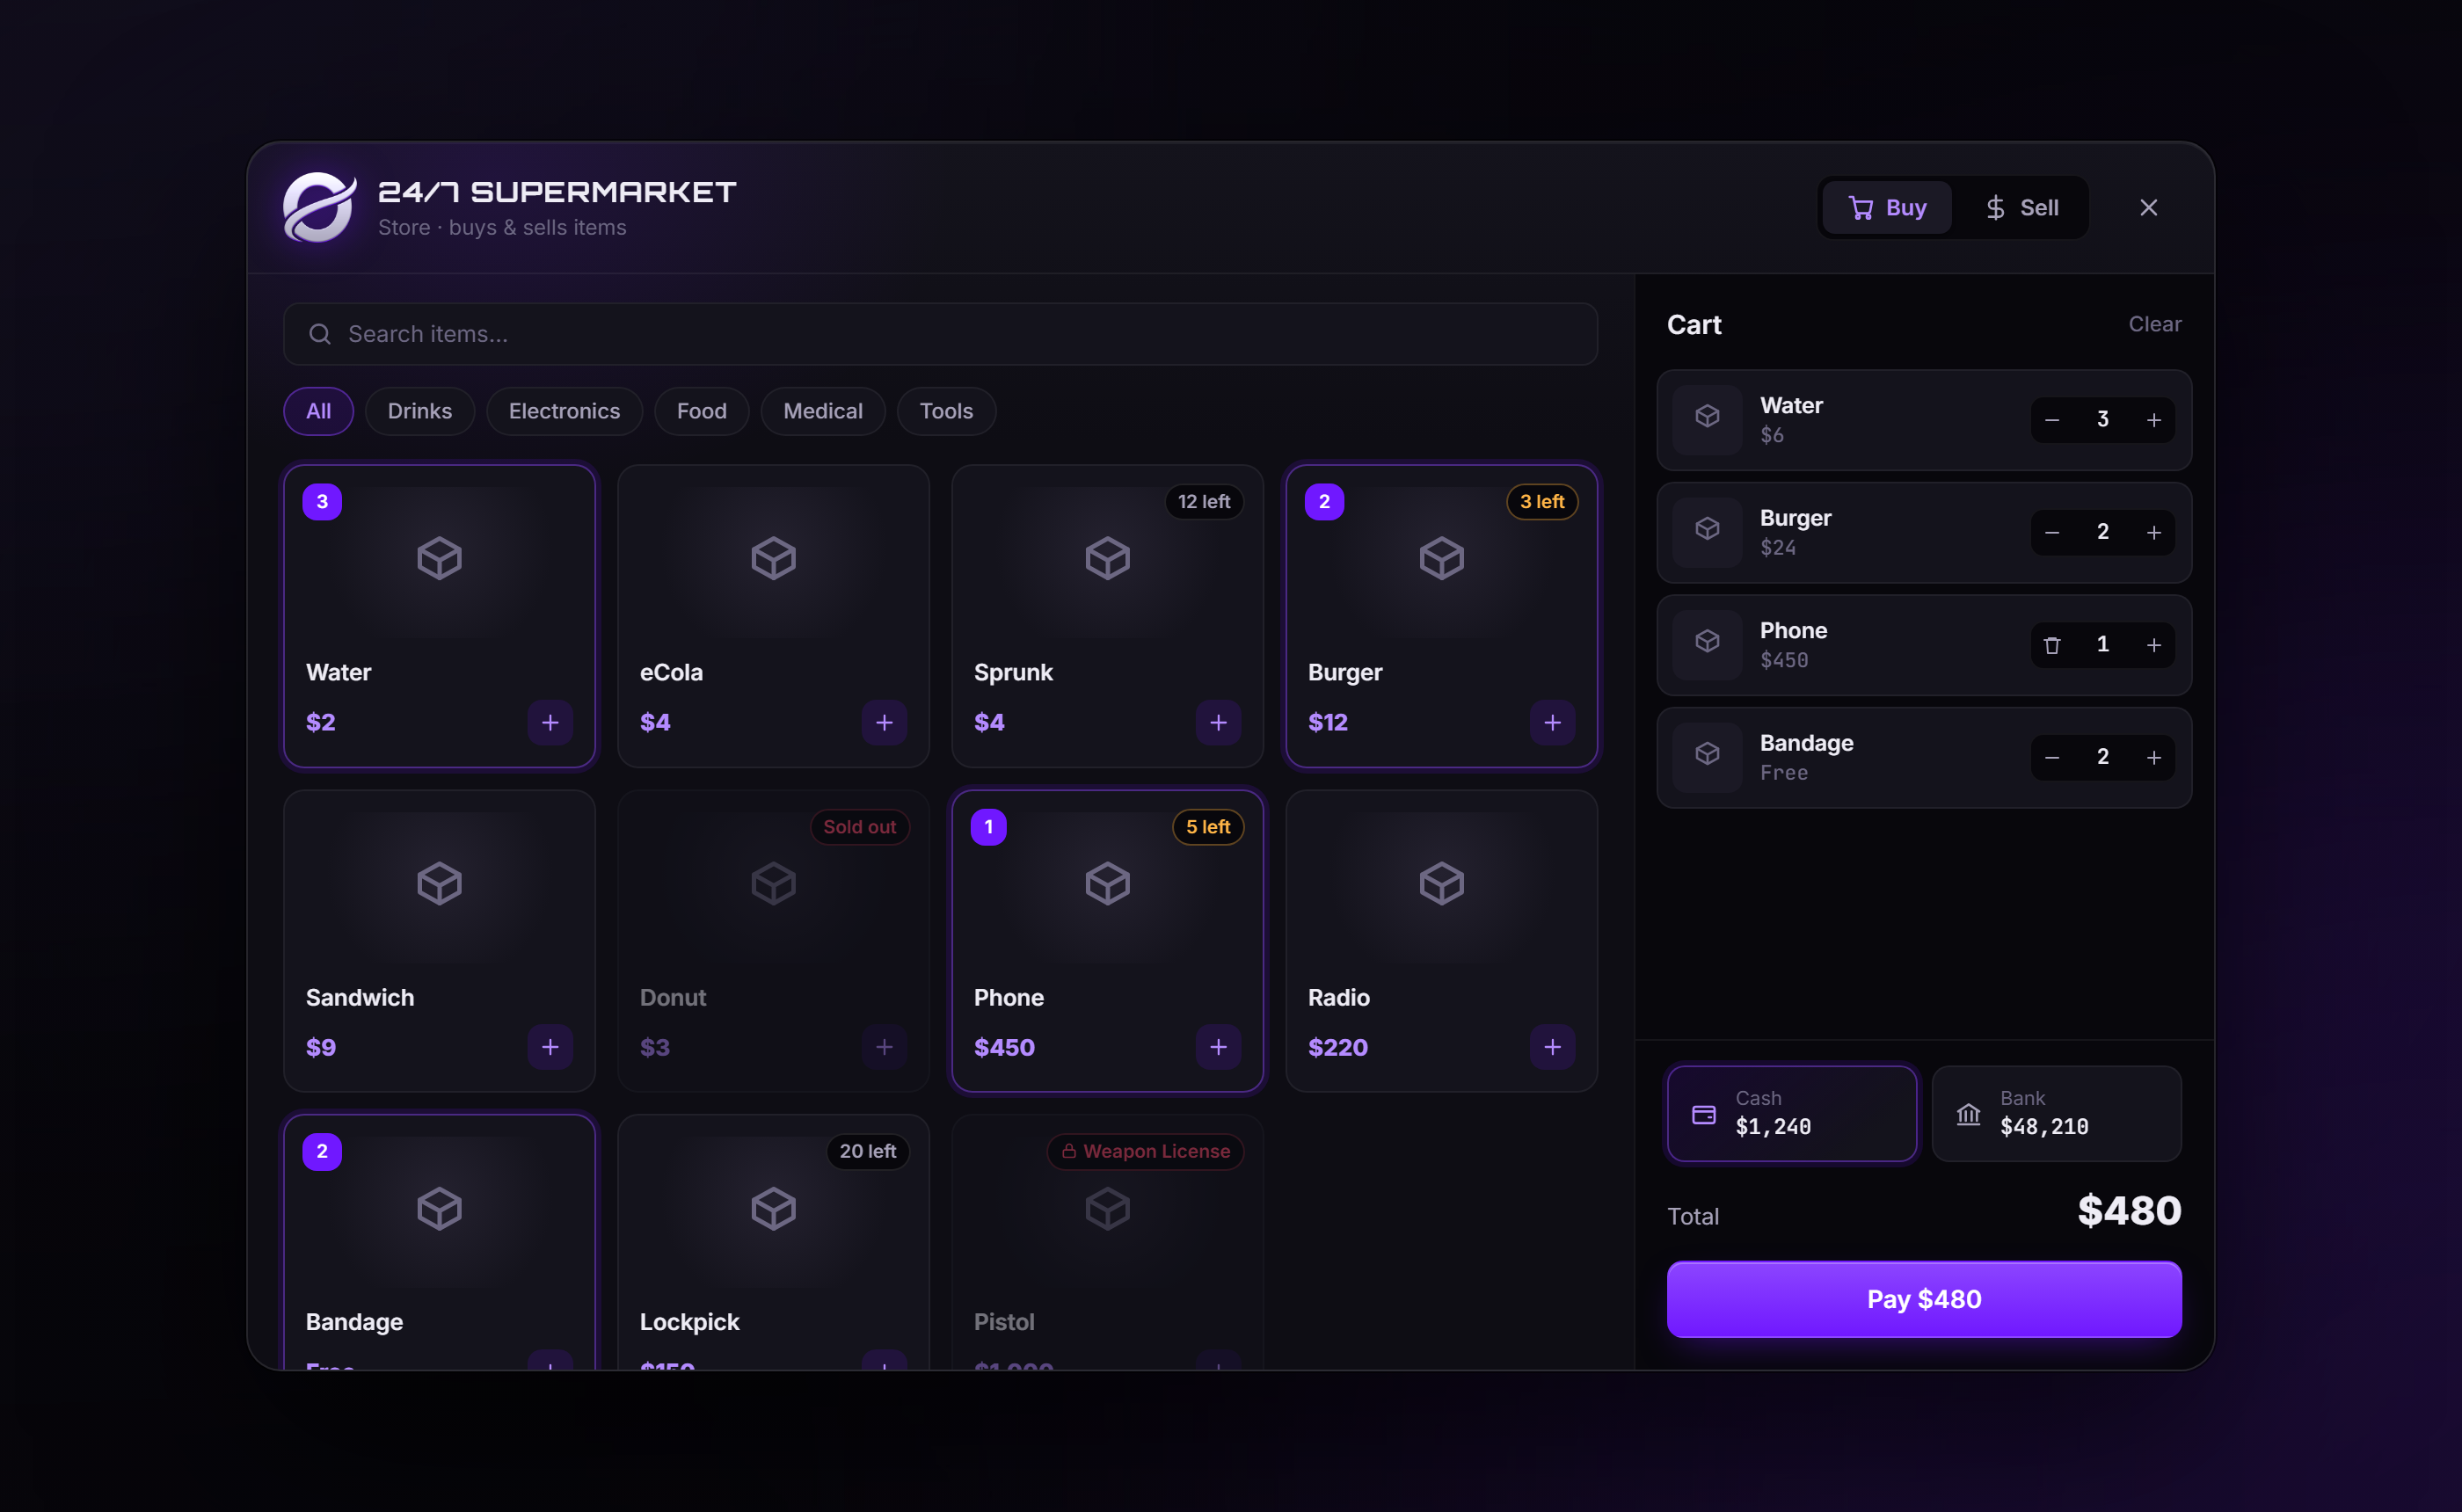Add Radio using its plus button
This screenshot has height=1512, width=2462.
coord(1552,1047)
